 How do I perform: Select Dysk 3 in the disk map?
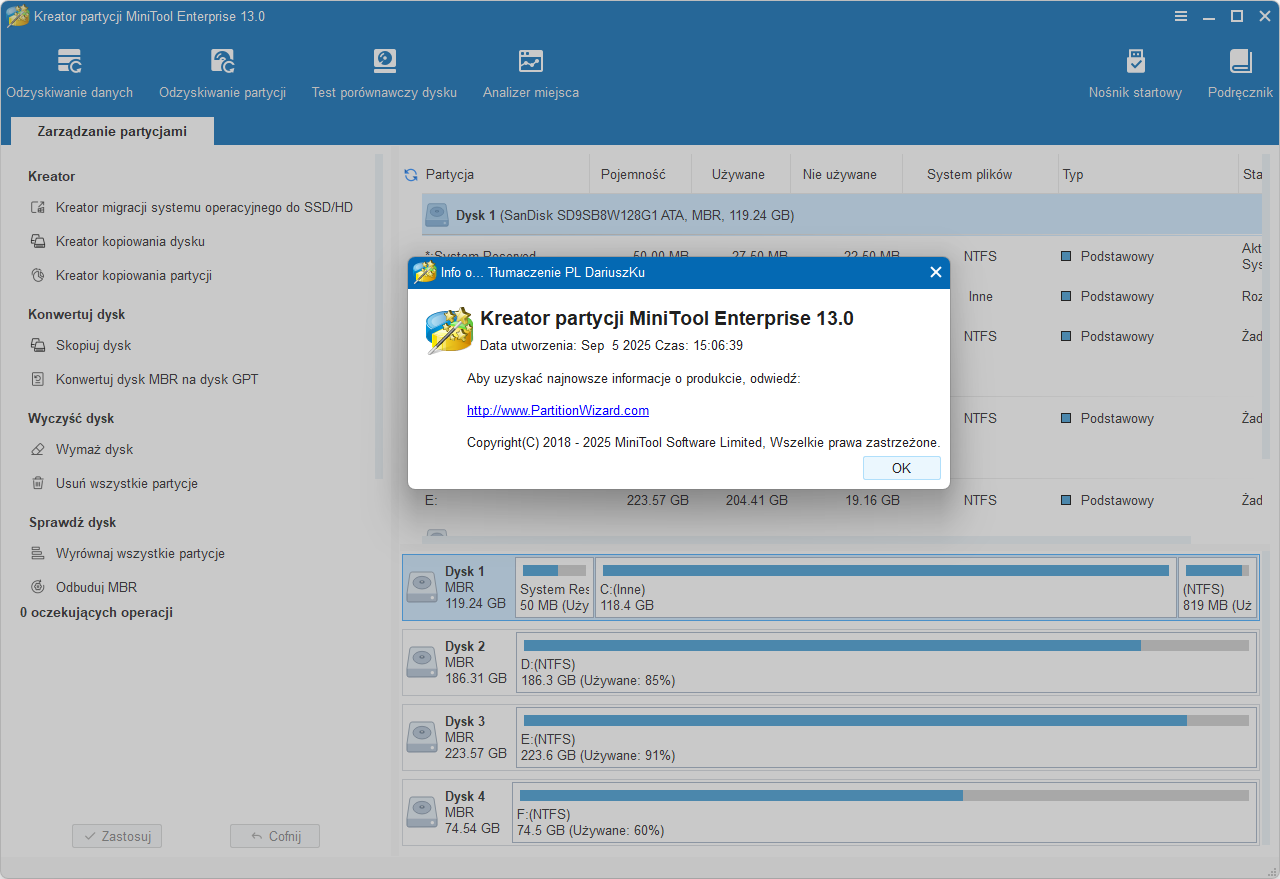(x=458, y=737)
